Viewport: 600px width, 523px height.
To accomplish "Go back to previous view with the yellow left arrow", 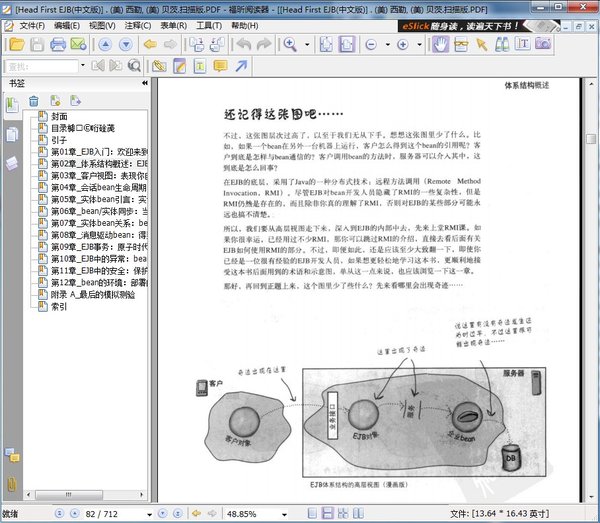I will pyautogui.click(x=150, y=45).
